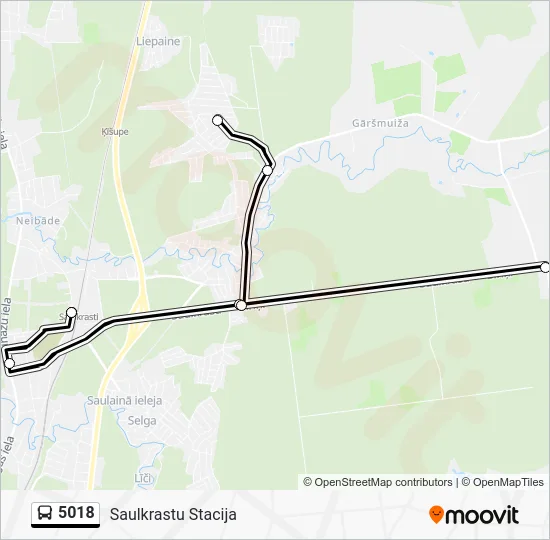Click the Ķīšupe place label

coord(115,132)
